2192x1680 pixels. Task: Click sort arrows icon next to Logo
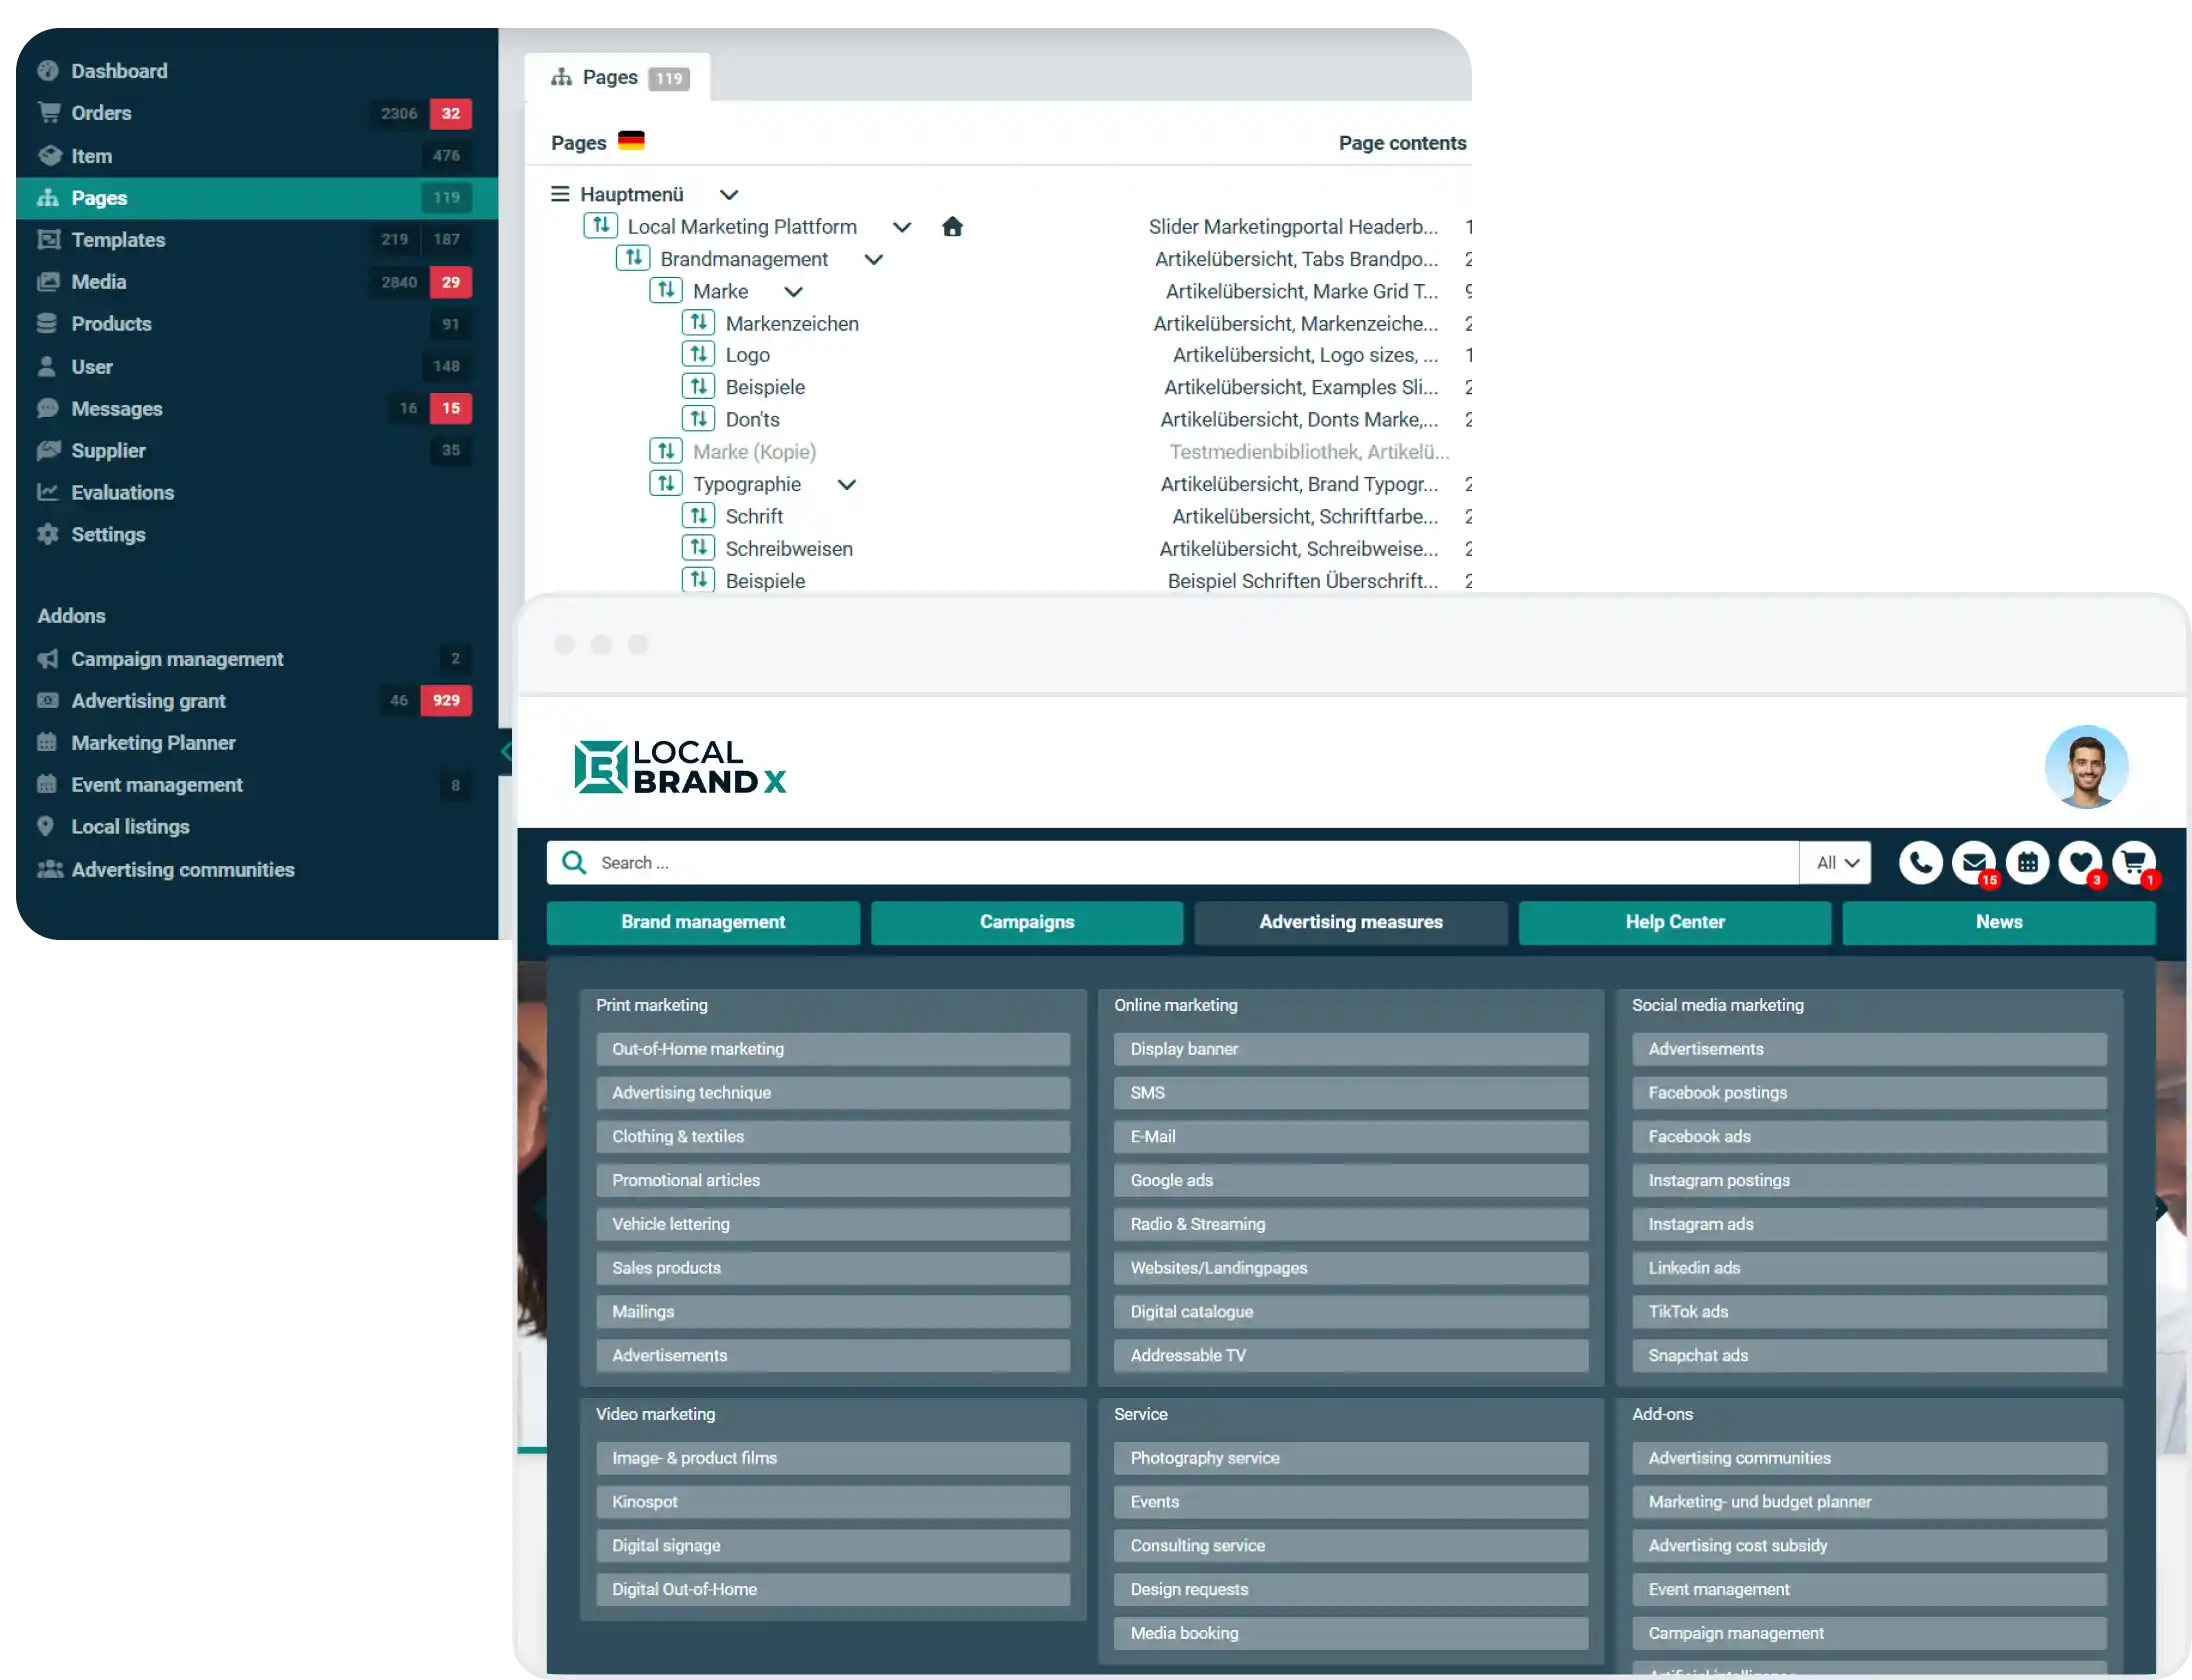click(698, 355)
